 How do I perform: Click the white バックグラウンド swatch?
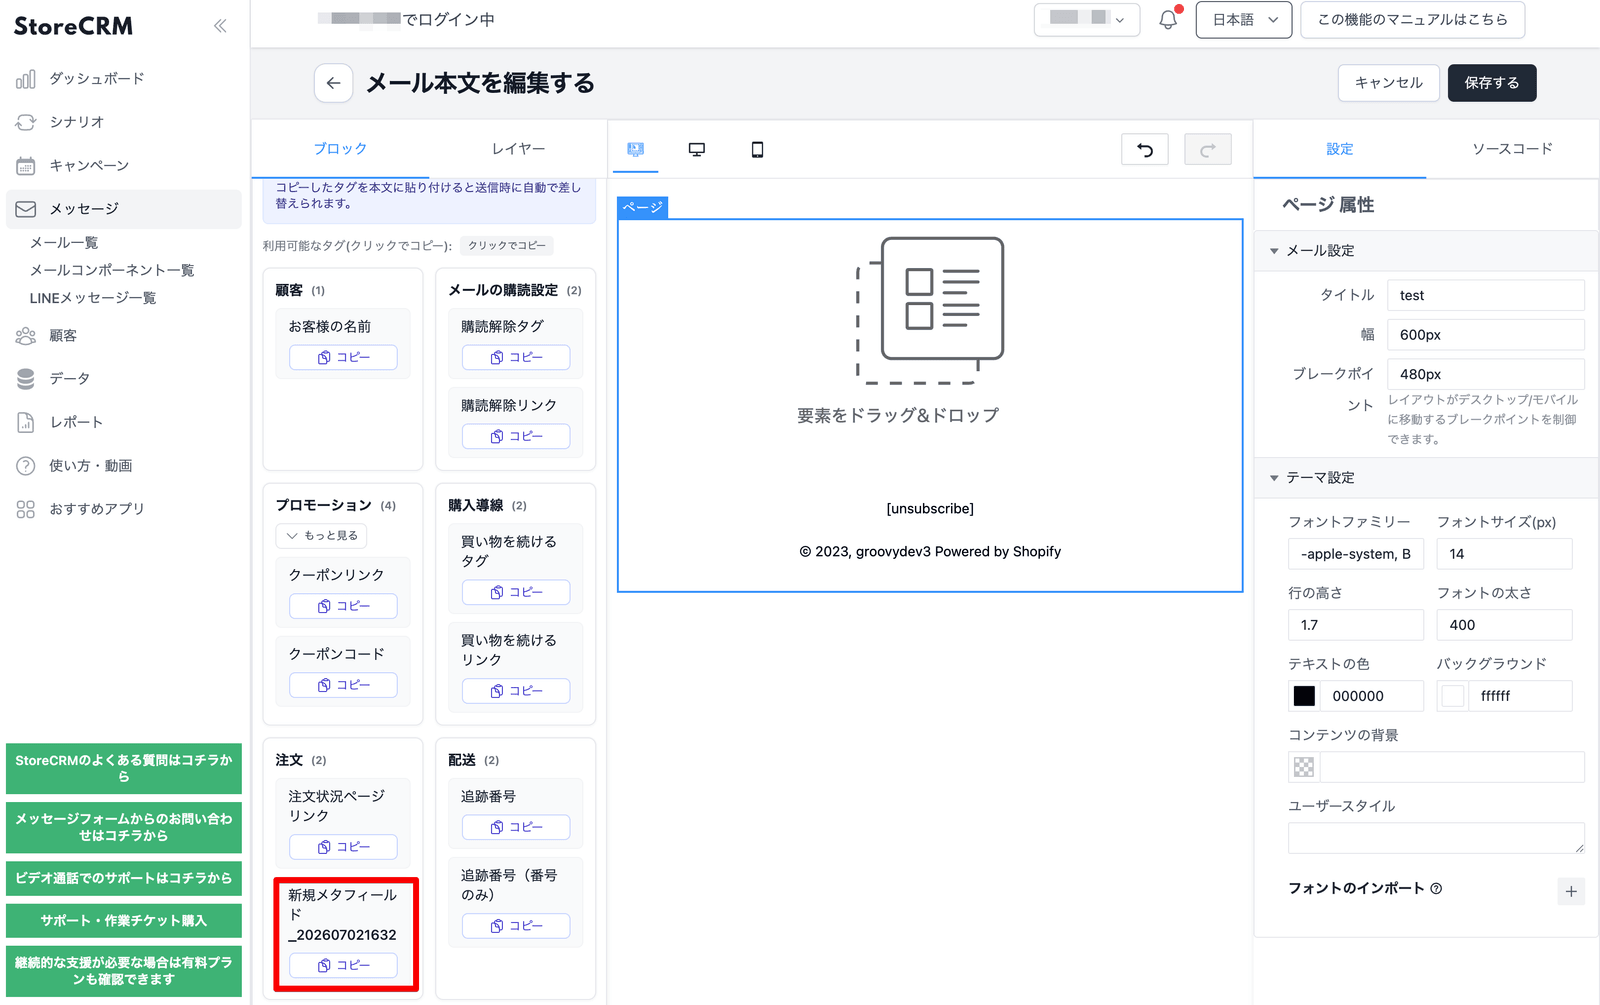coord(1453,696)
